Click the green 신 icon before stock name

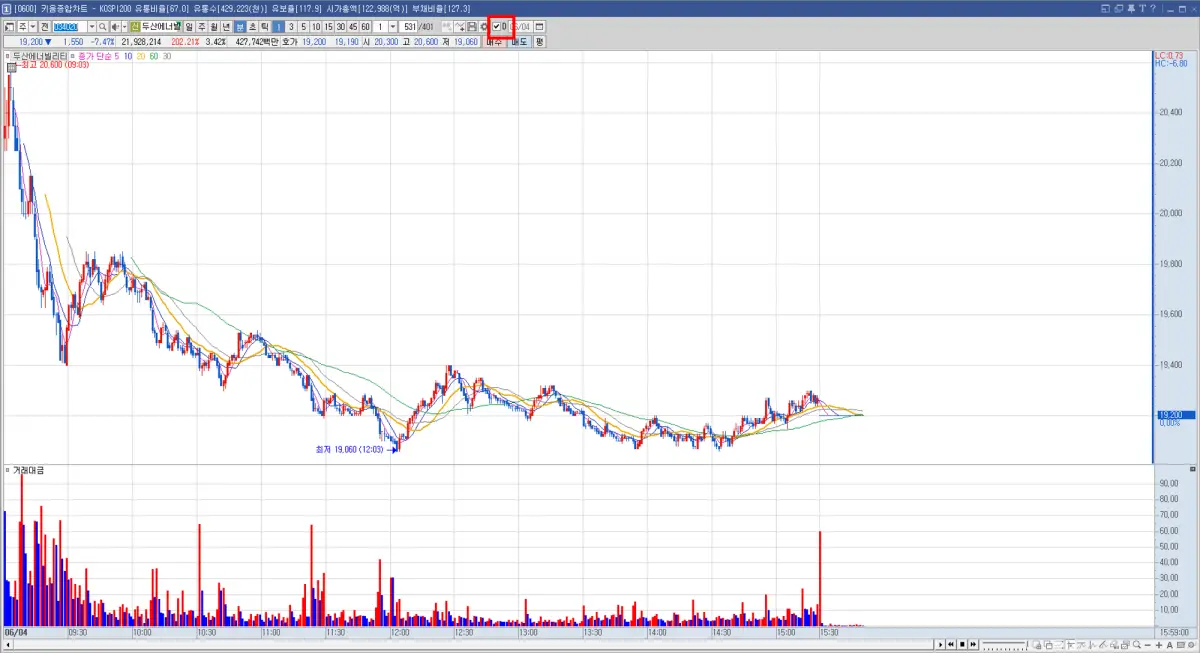[135, 26]
